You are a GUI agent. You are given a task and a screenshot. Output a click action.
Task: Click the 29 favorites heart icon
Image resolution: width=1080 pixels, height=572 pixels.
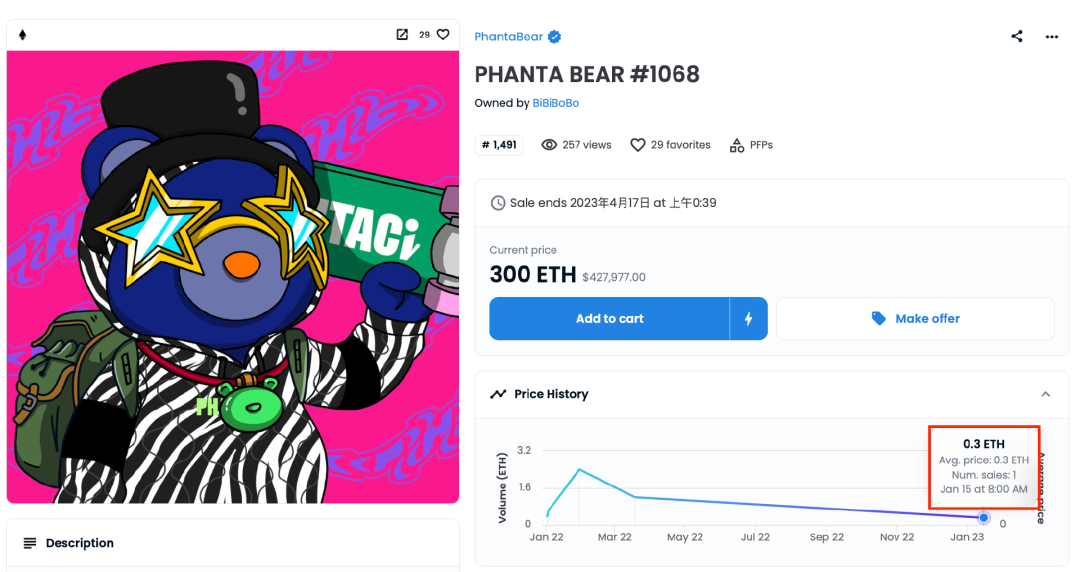[638, 145]
